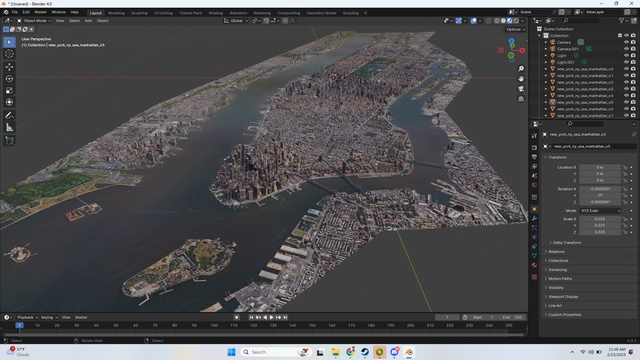The height and width of the screenshot is (360, 640).
Task: Switch to the Shading workspace tab
Action: [x=216, y=13]
